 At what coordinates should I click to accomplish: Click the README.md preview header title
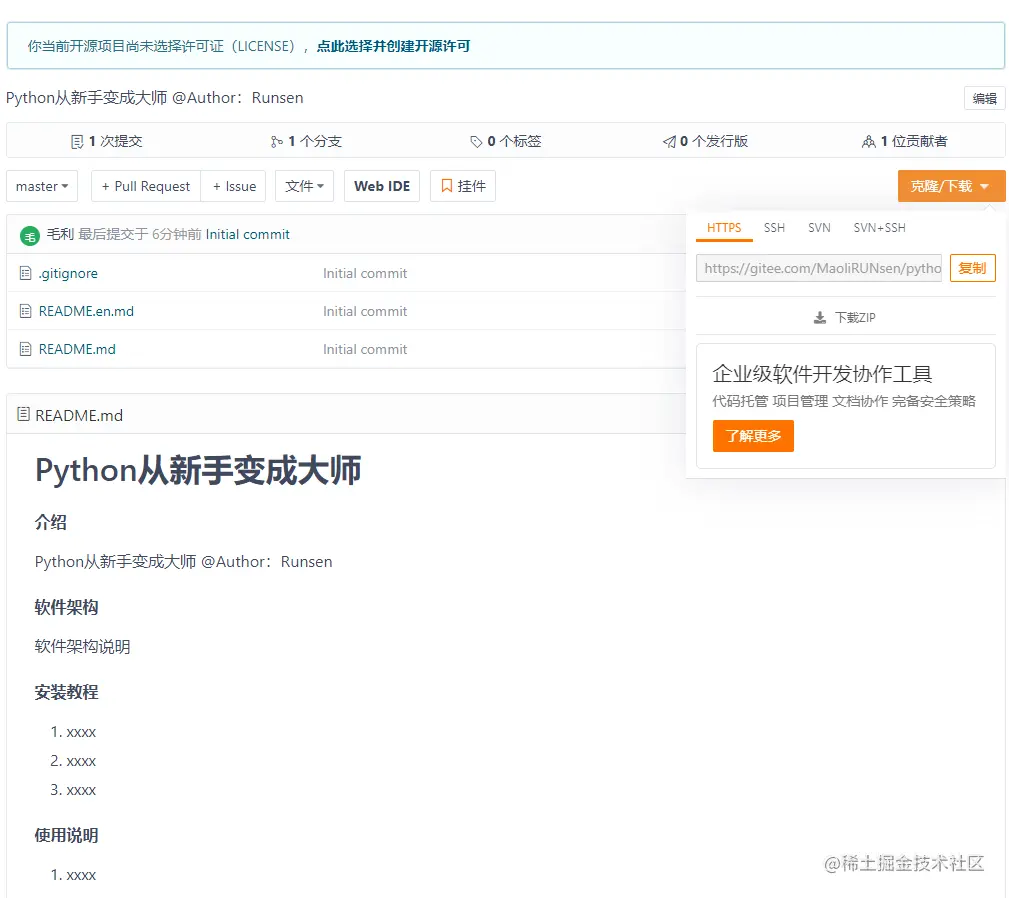pyautogui.click(x=79, y=416)
